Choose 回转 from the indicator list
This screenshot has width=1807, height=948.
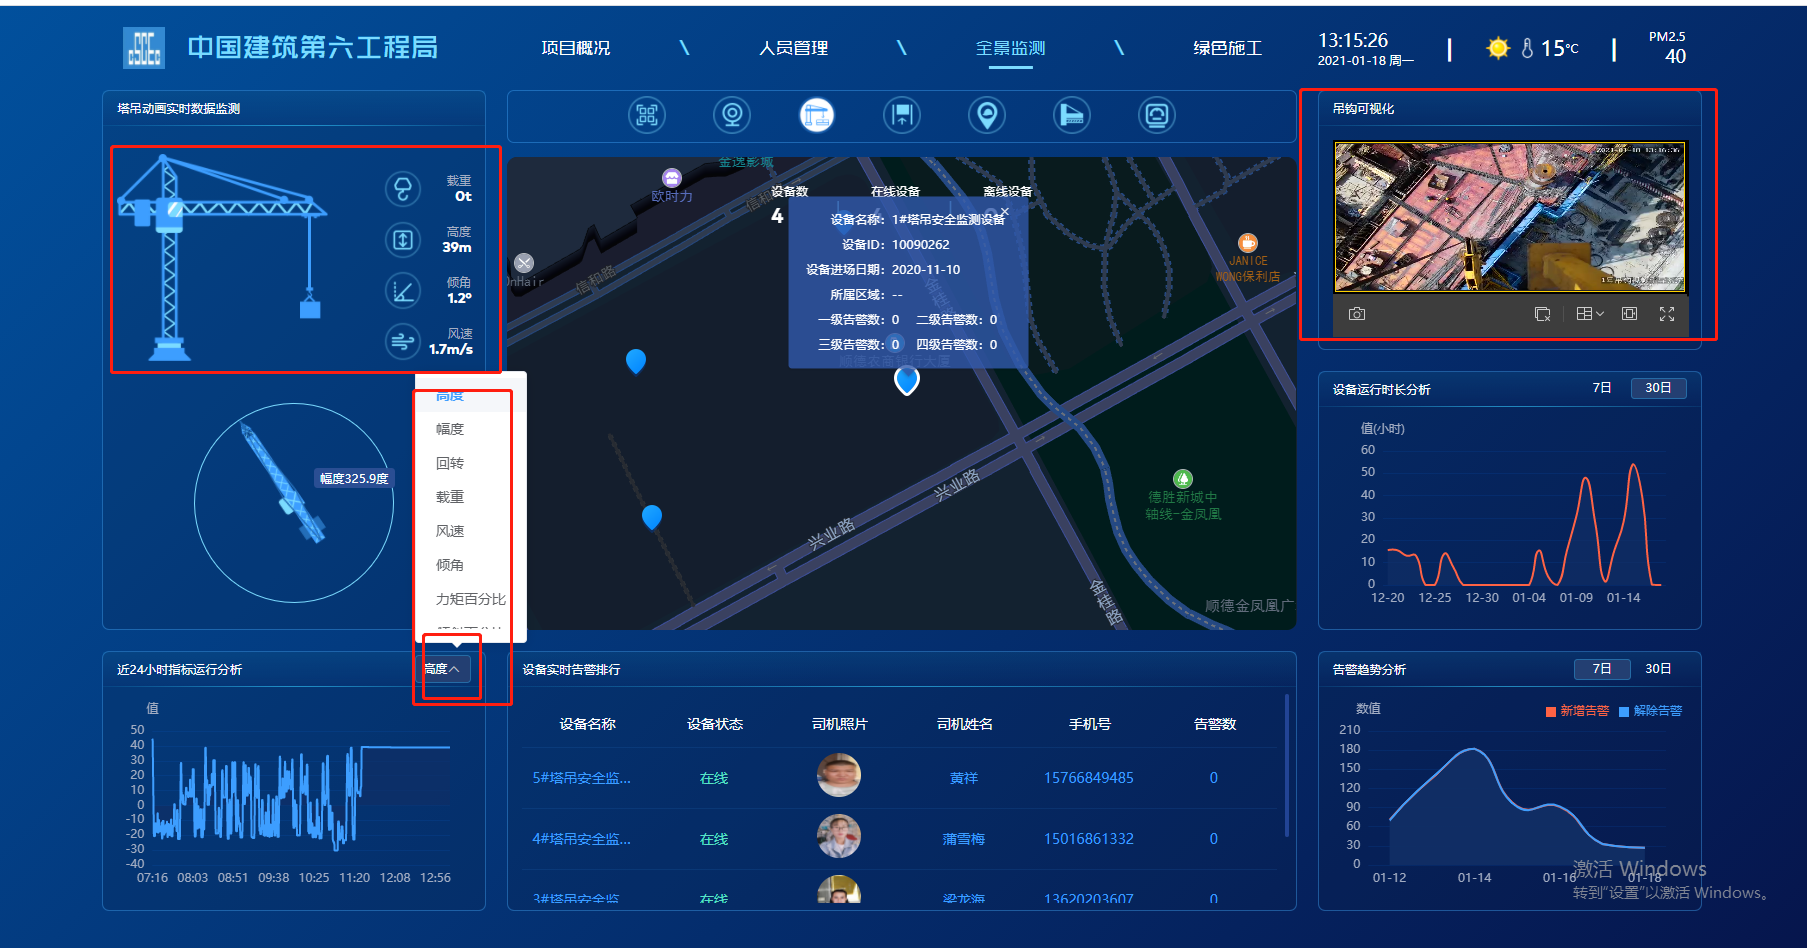click(x=450, y=463)
